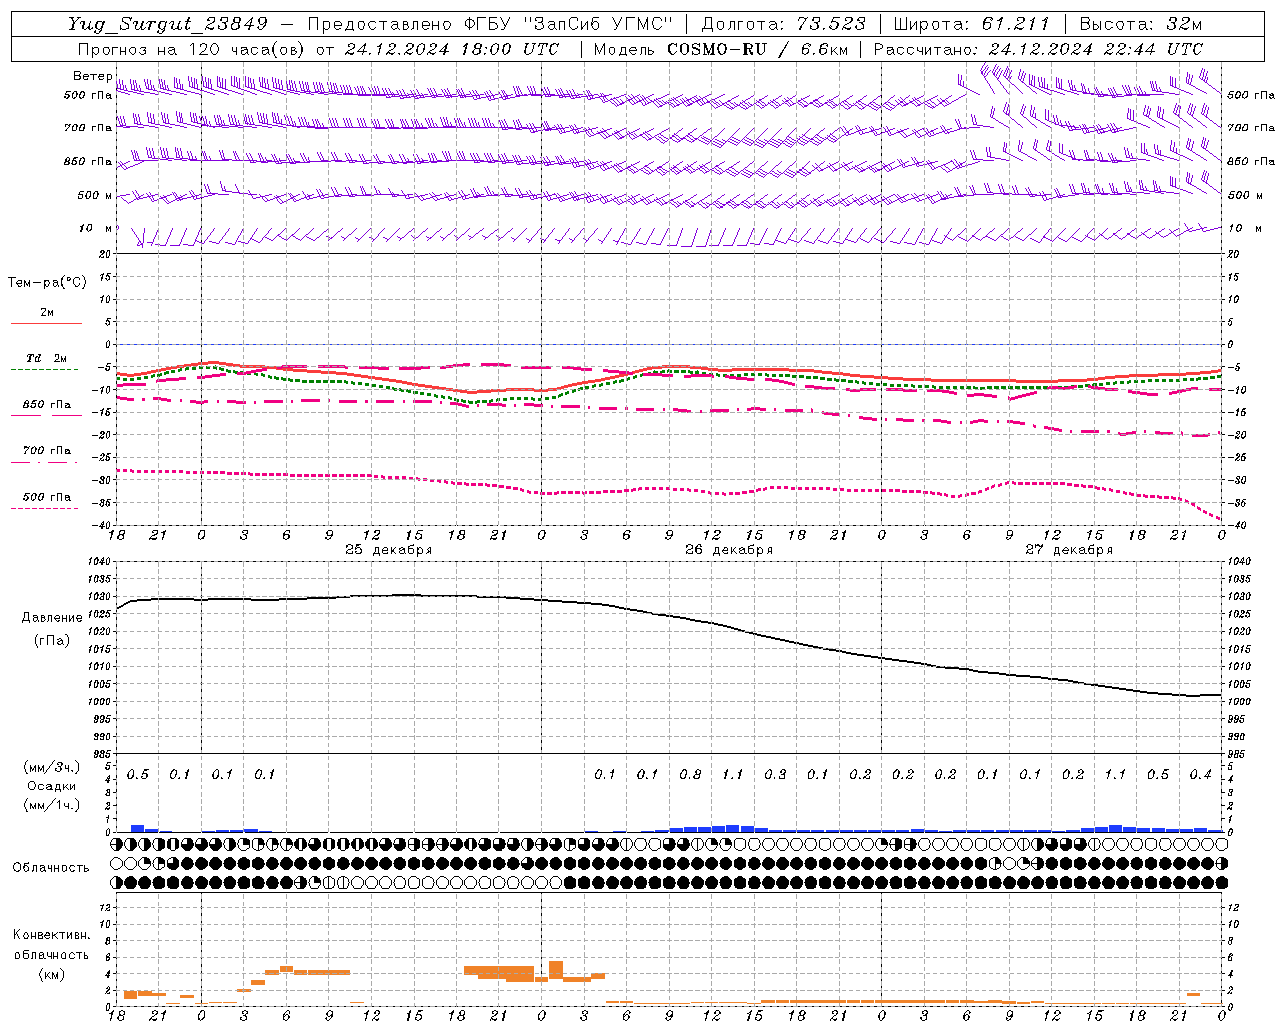Select the Осадки precipitation label
This screenshot has width=1280, height=1024.
click(x=52, y=786)
